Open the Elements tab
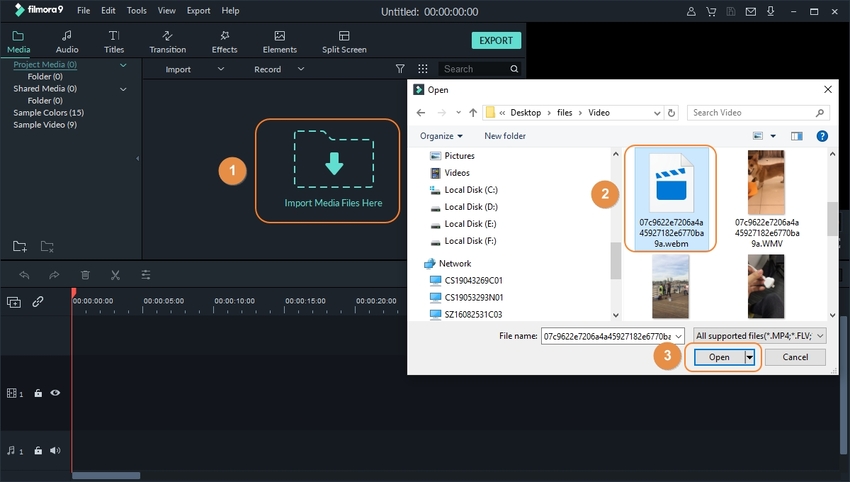The width and height of the screenshot is (850, 482). 280,42
